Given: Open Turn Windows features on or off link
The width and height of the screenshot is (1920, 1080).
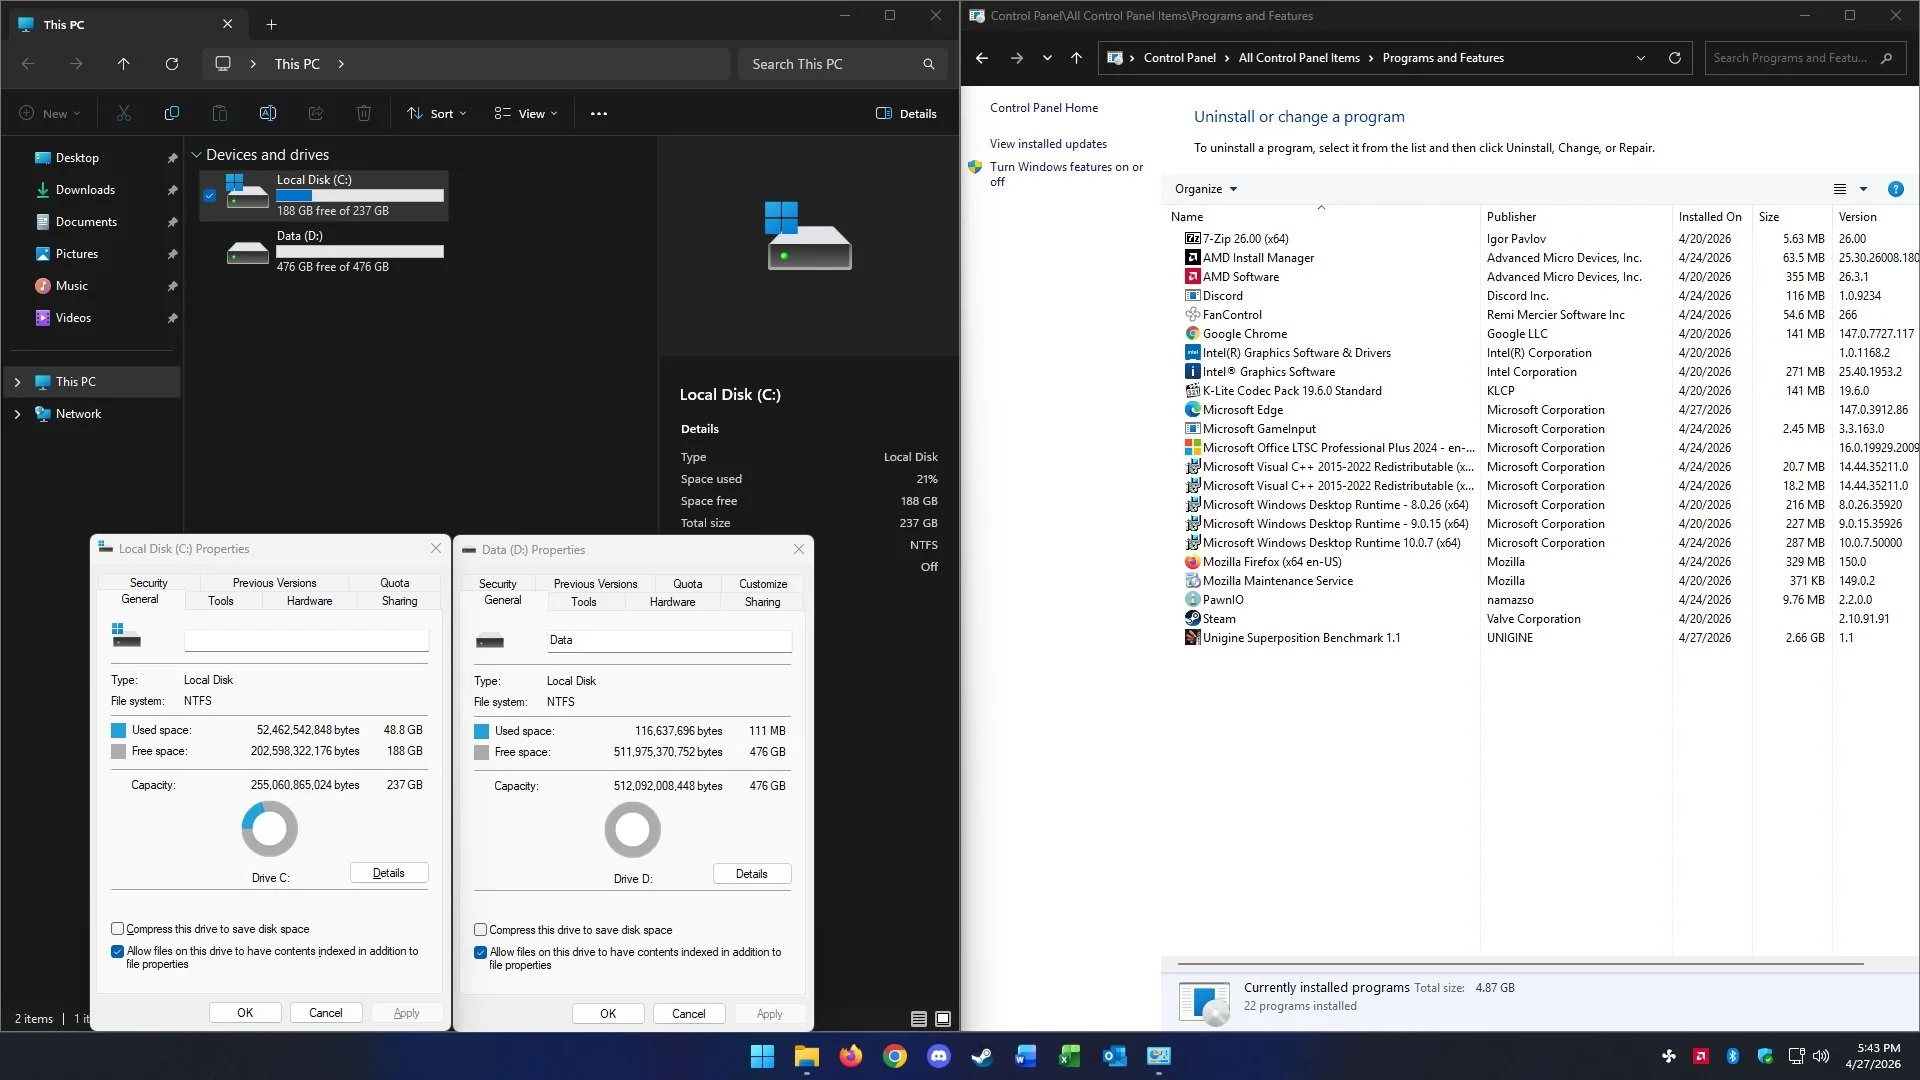Looking at the screenshot, I should (x=1066, y=174).
